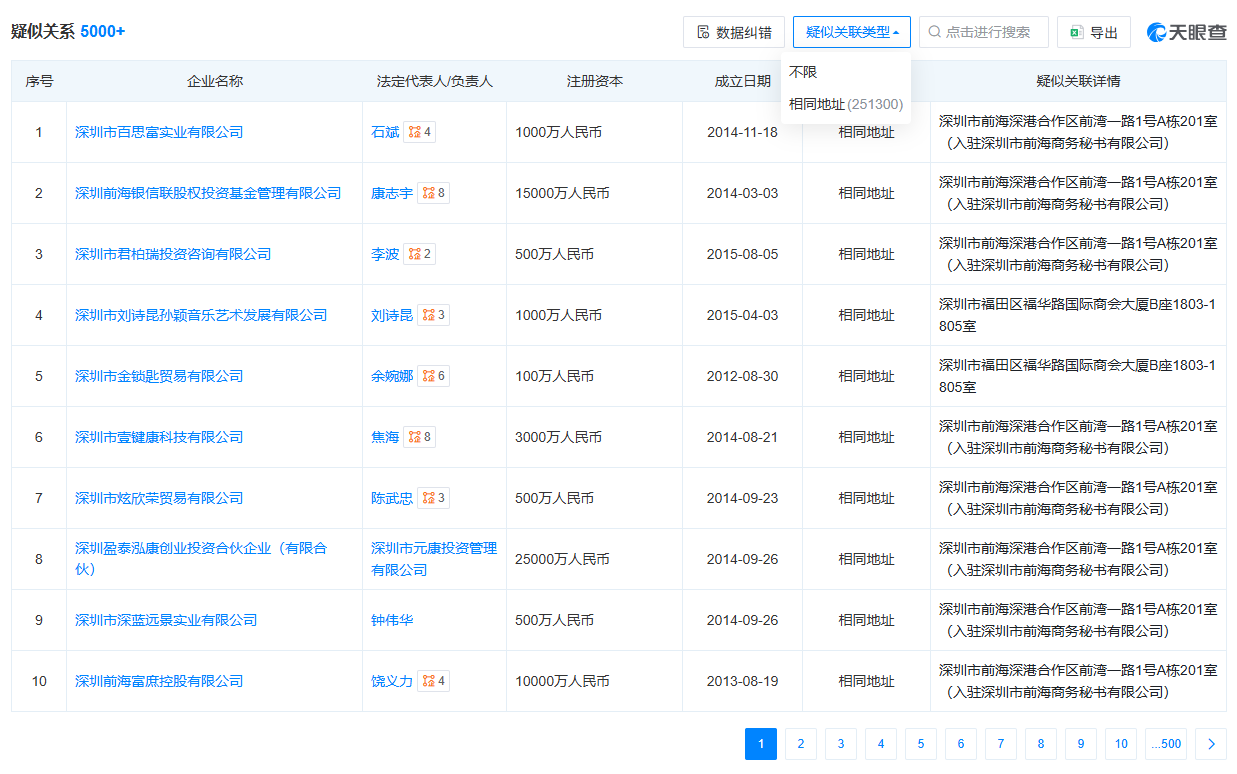Click the relation badge beside 焦海

point(419,437)
